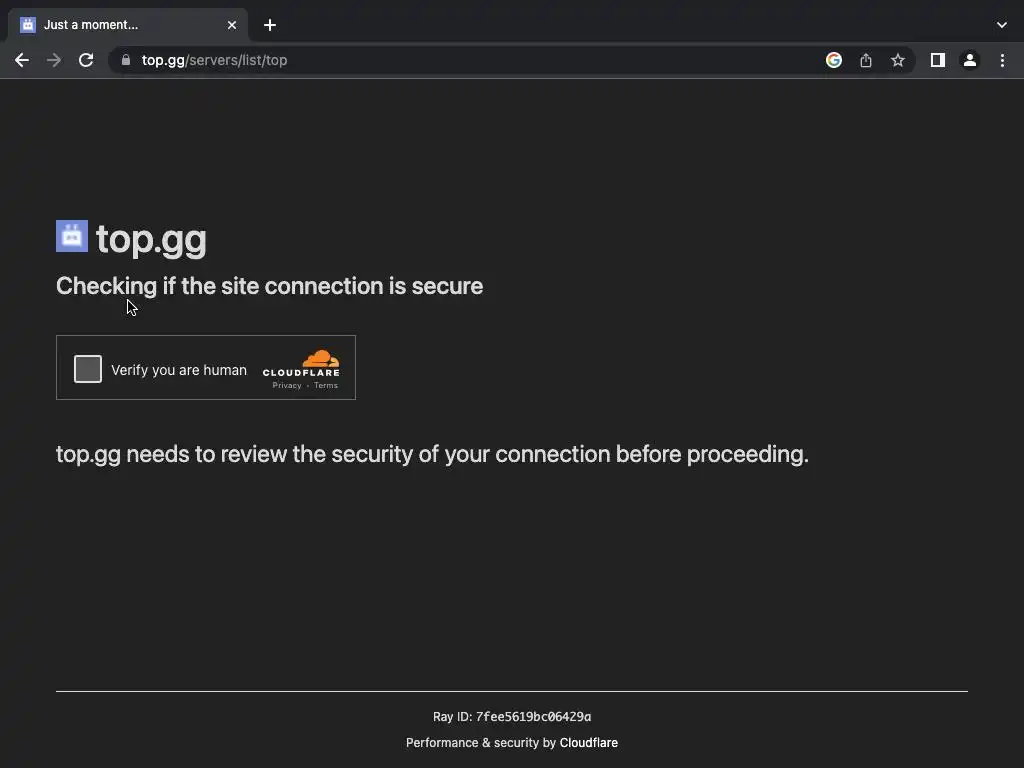Bookmark this page with the star icon
The width and height of the screenshot is (1024, 768).
click(x=898, y=60)
